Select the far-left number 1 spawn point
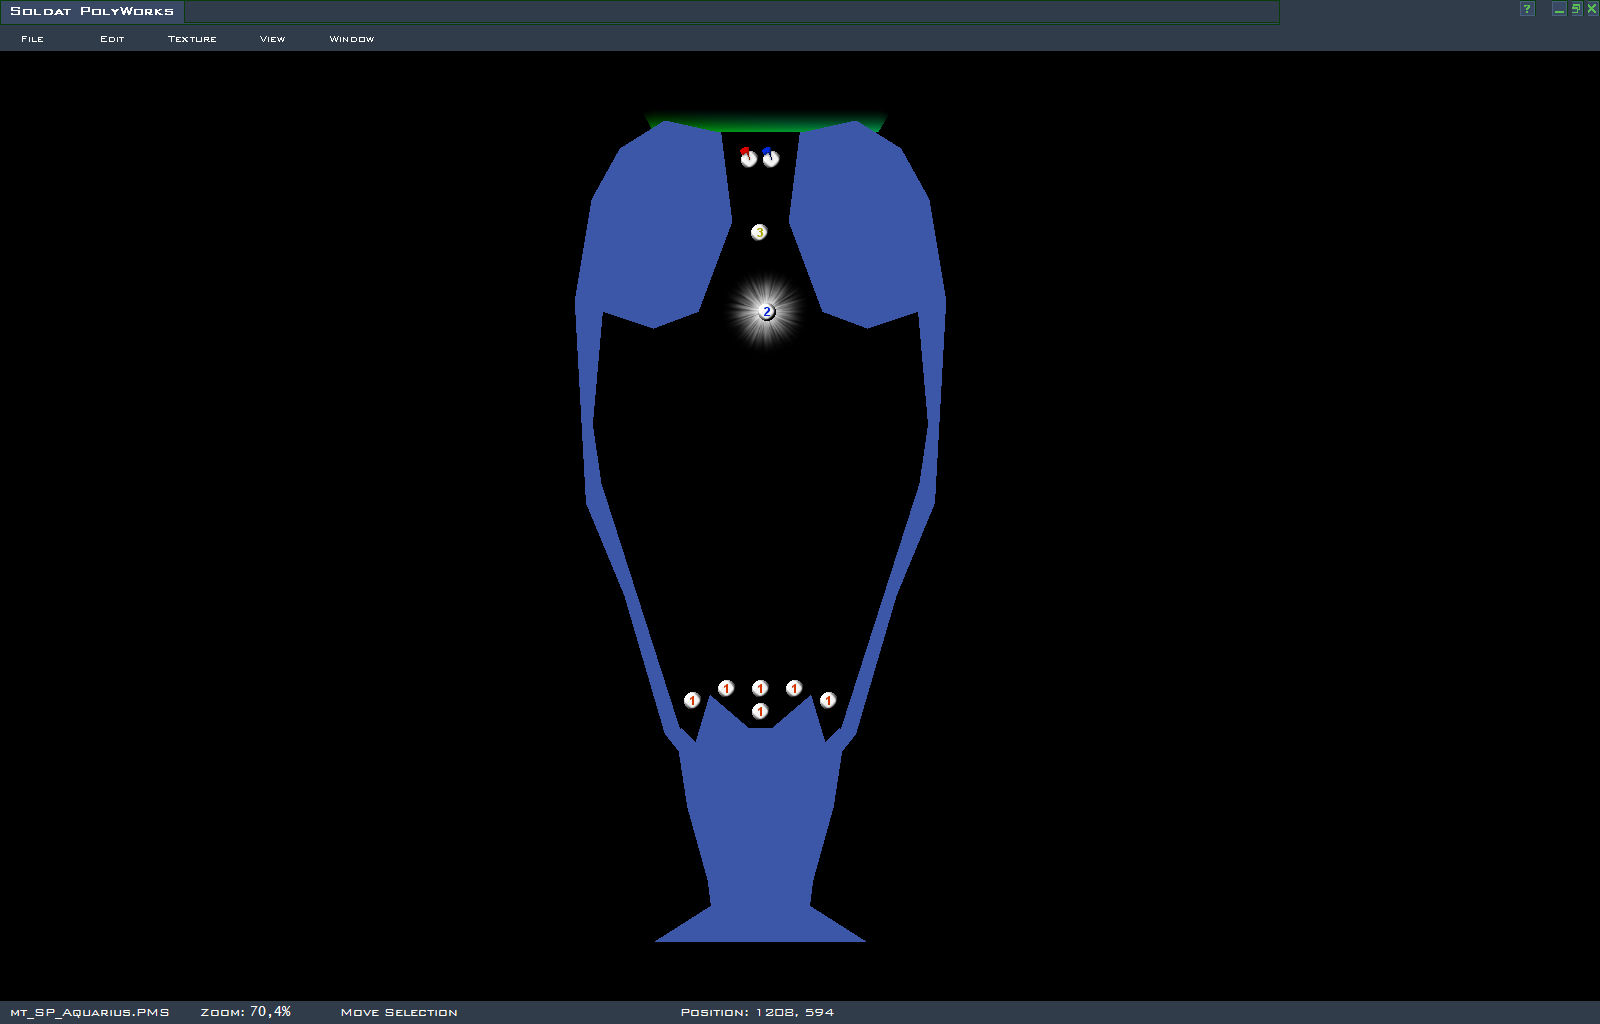 (692, 700)
